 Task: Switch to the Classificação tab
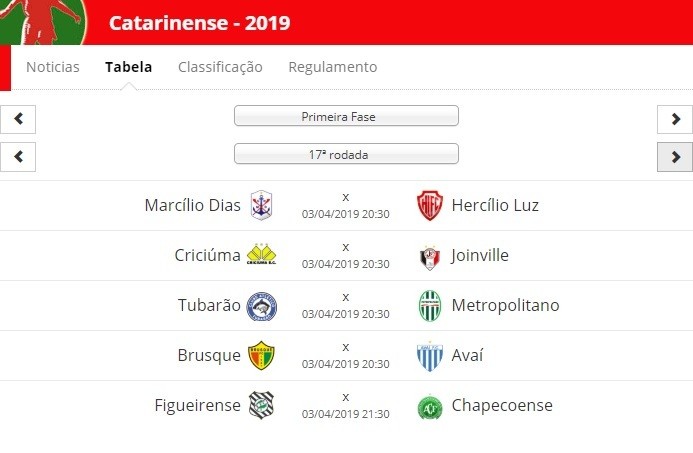tap(220, 67)
